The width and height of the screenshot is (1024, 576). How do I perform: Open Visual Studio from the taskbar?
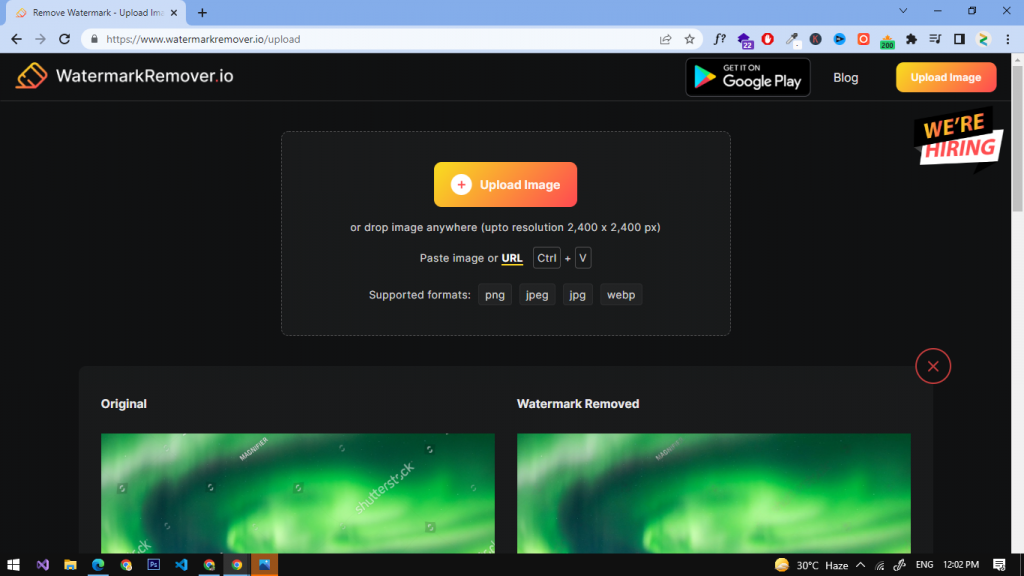pos(42,565)
